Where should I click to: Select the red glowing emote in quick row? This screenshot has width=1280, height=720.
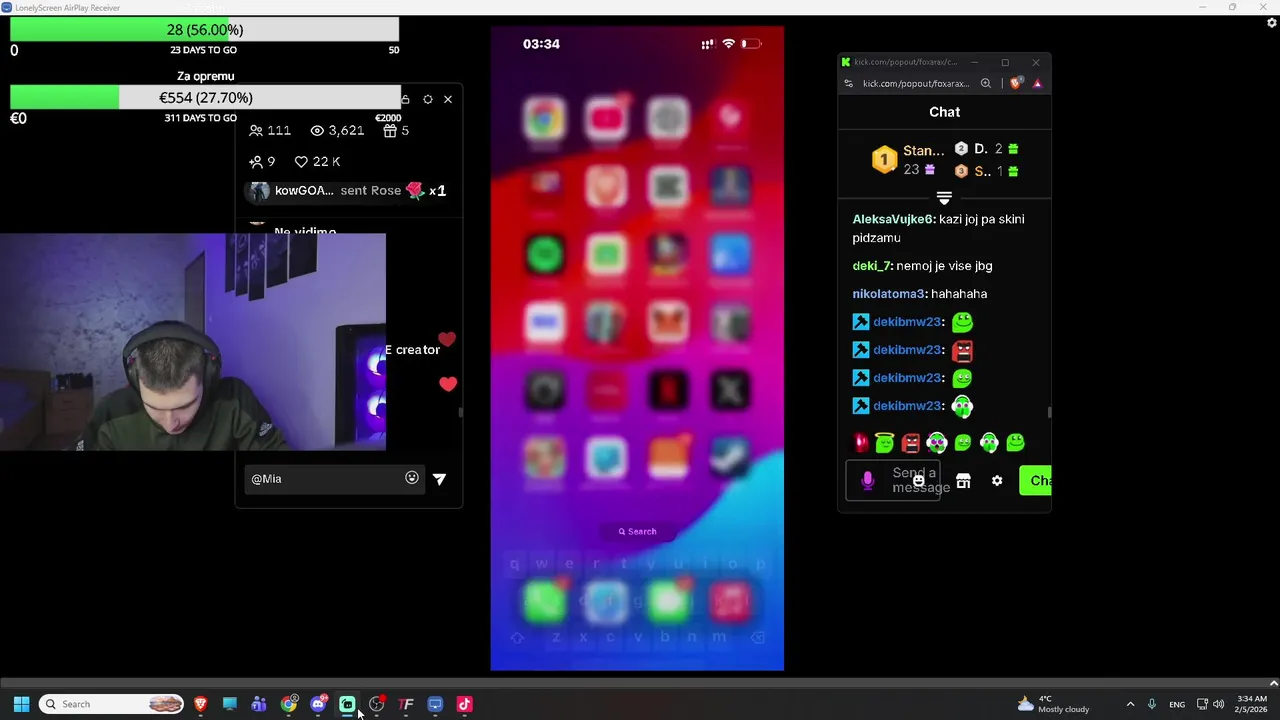(861, 442)
